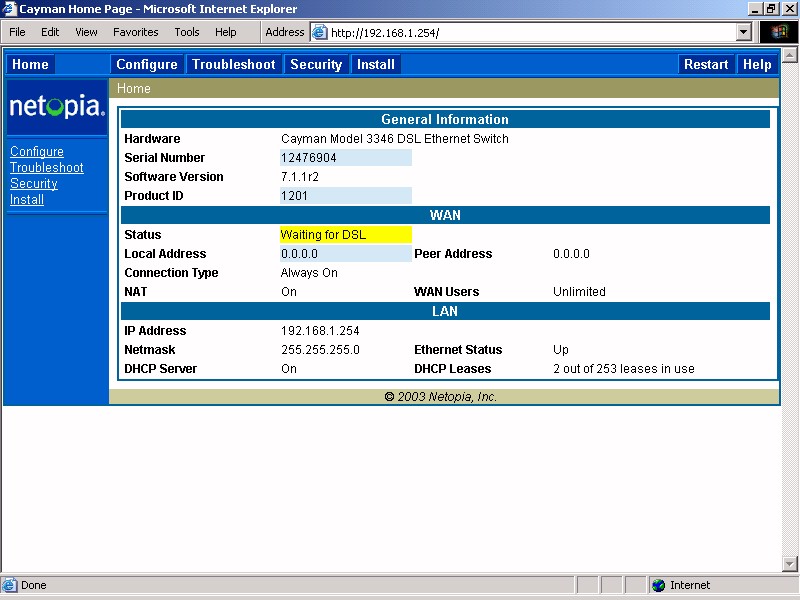
Task: Click the software version 7.1.1r2
Action: coord(300,177)
